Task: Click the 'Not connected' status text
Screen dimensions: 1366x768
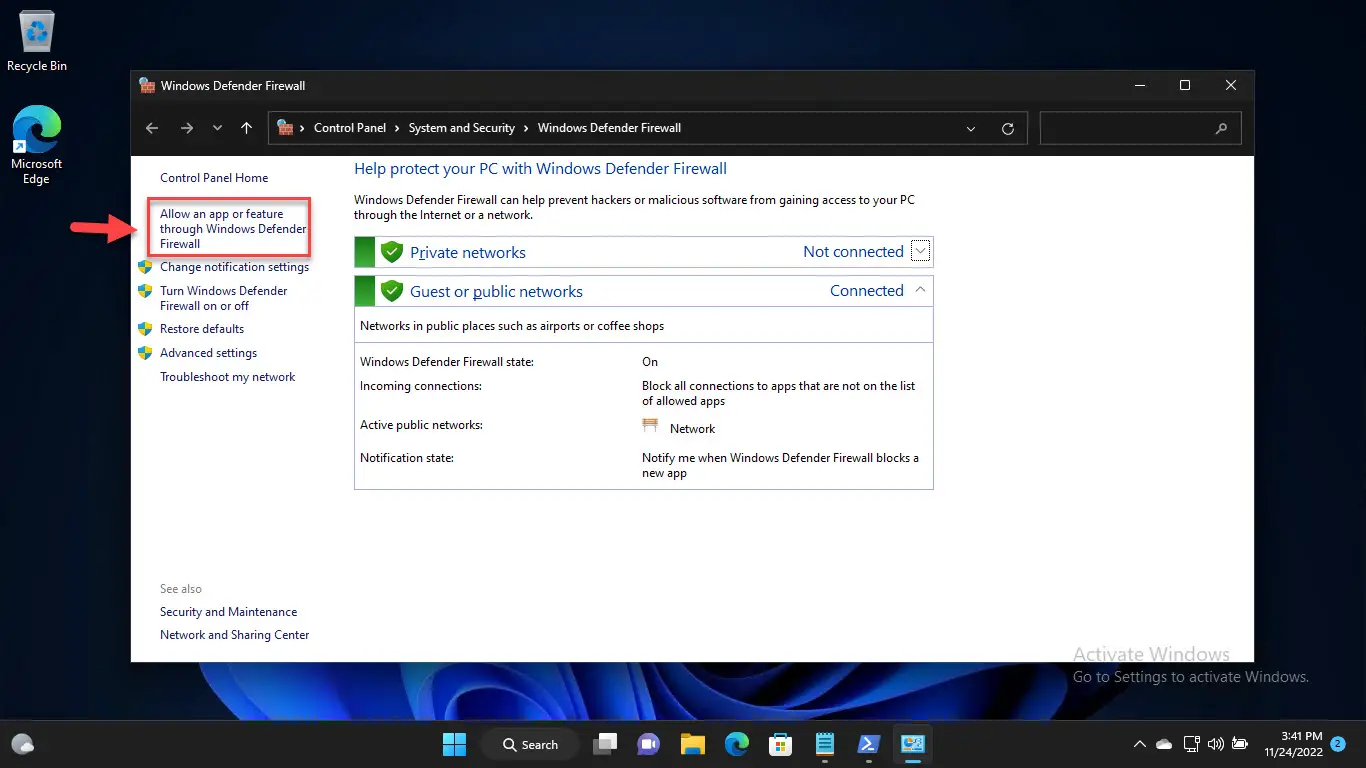Action: (853, 252)
